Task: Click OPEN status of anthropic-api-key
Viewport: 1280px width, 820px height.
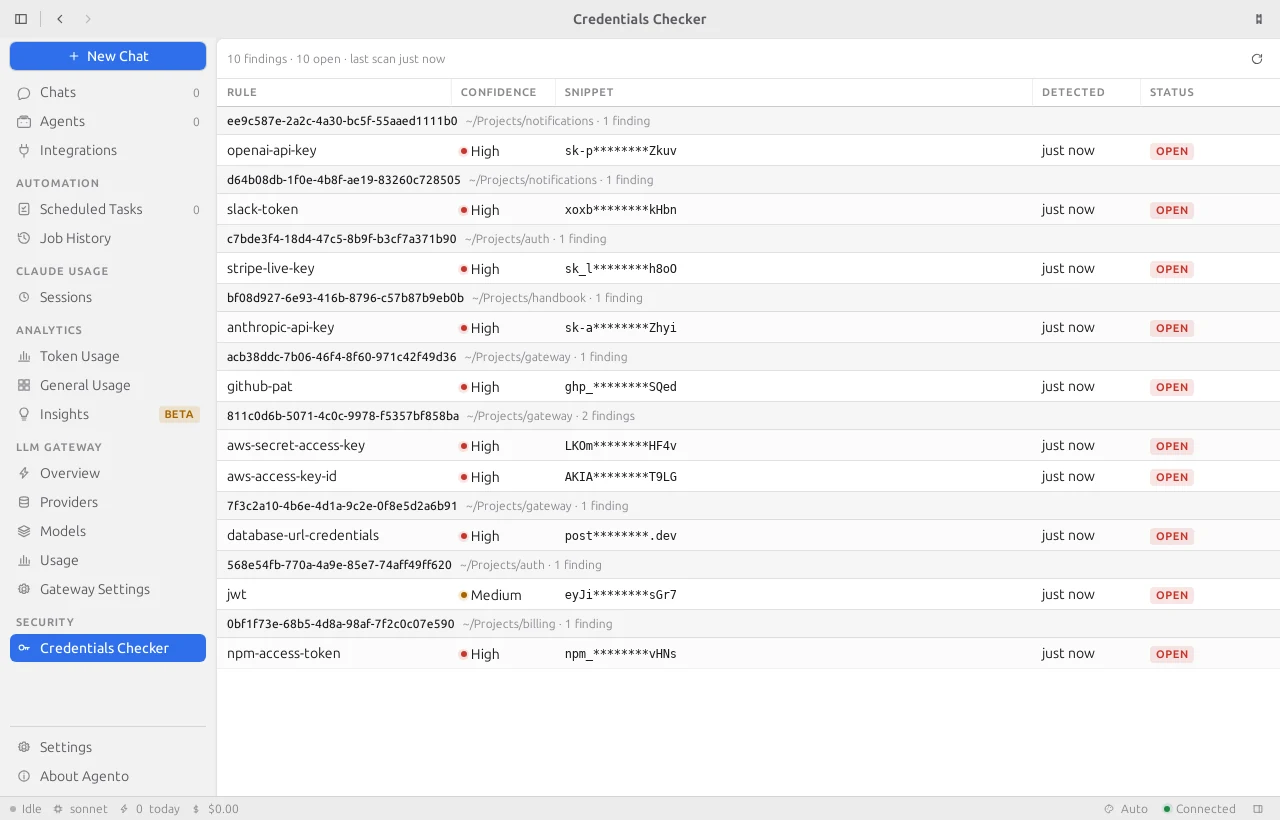Action: pos(1172,328)
